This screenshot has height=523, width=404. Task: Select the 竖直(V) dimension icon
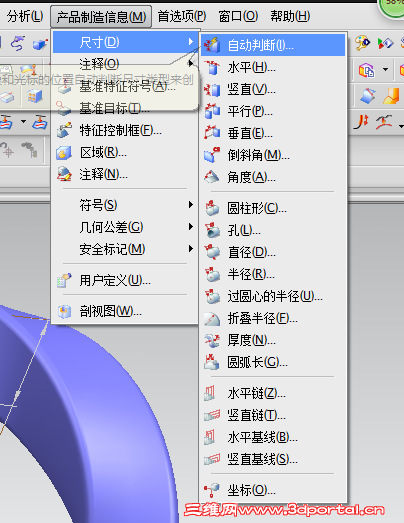pyautogui.click(x=212, y=89)
